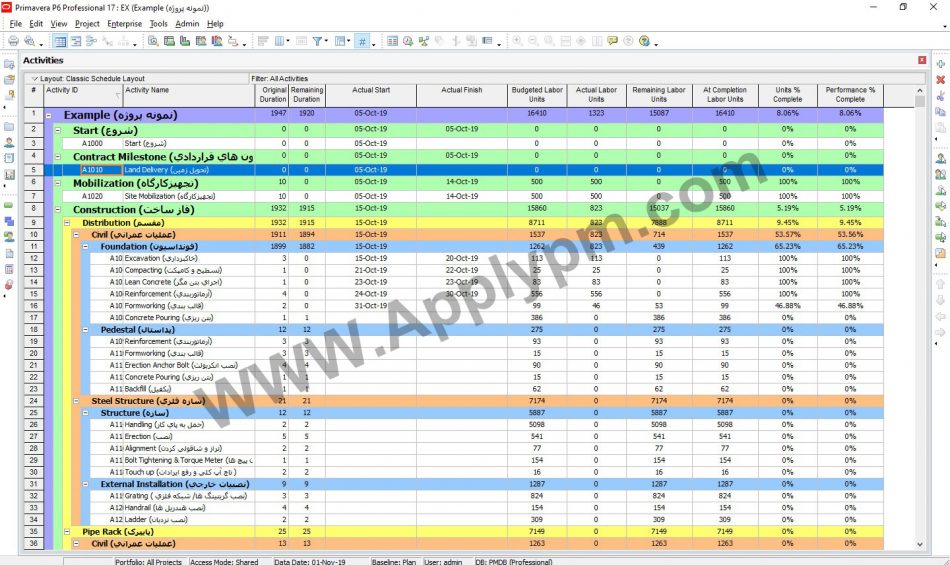Open the Tools menu
950x565 pixels.
pyautogui.click(x=158, y=24)
